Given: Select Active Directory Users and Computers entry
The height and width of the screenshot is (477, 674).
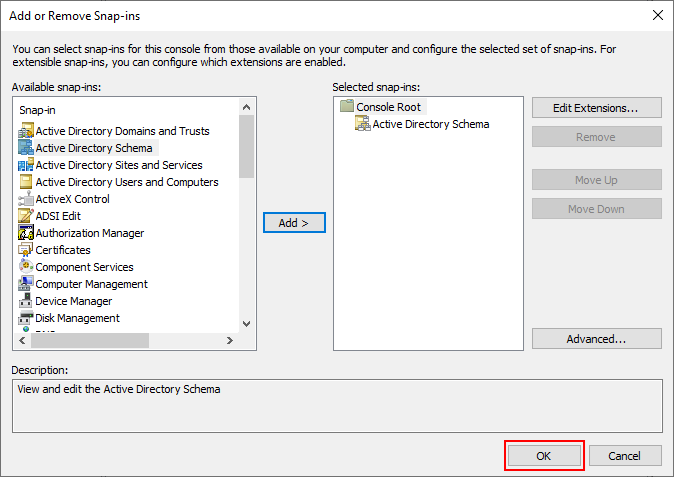Looking at the screenshot, I should click(x=127, y=182).
